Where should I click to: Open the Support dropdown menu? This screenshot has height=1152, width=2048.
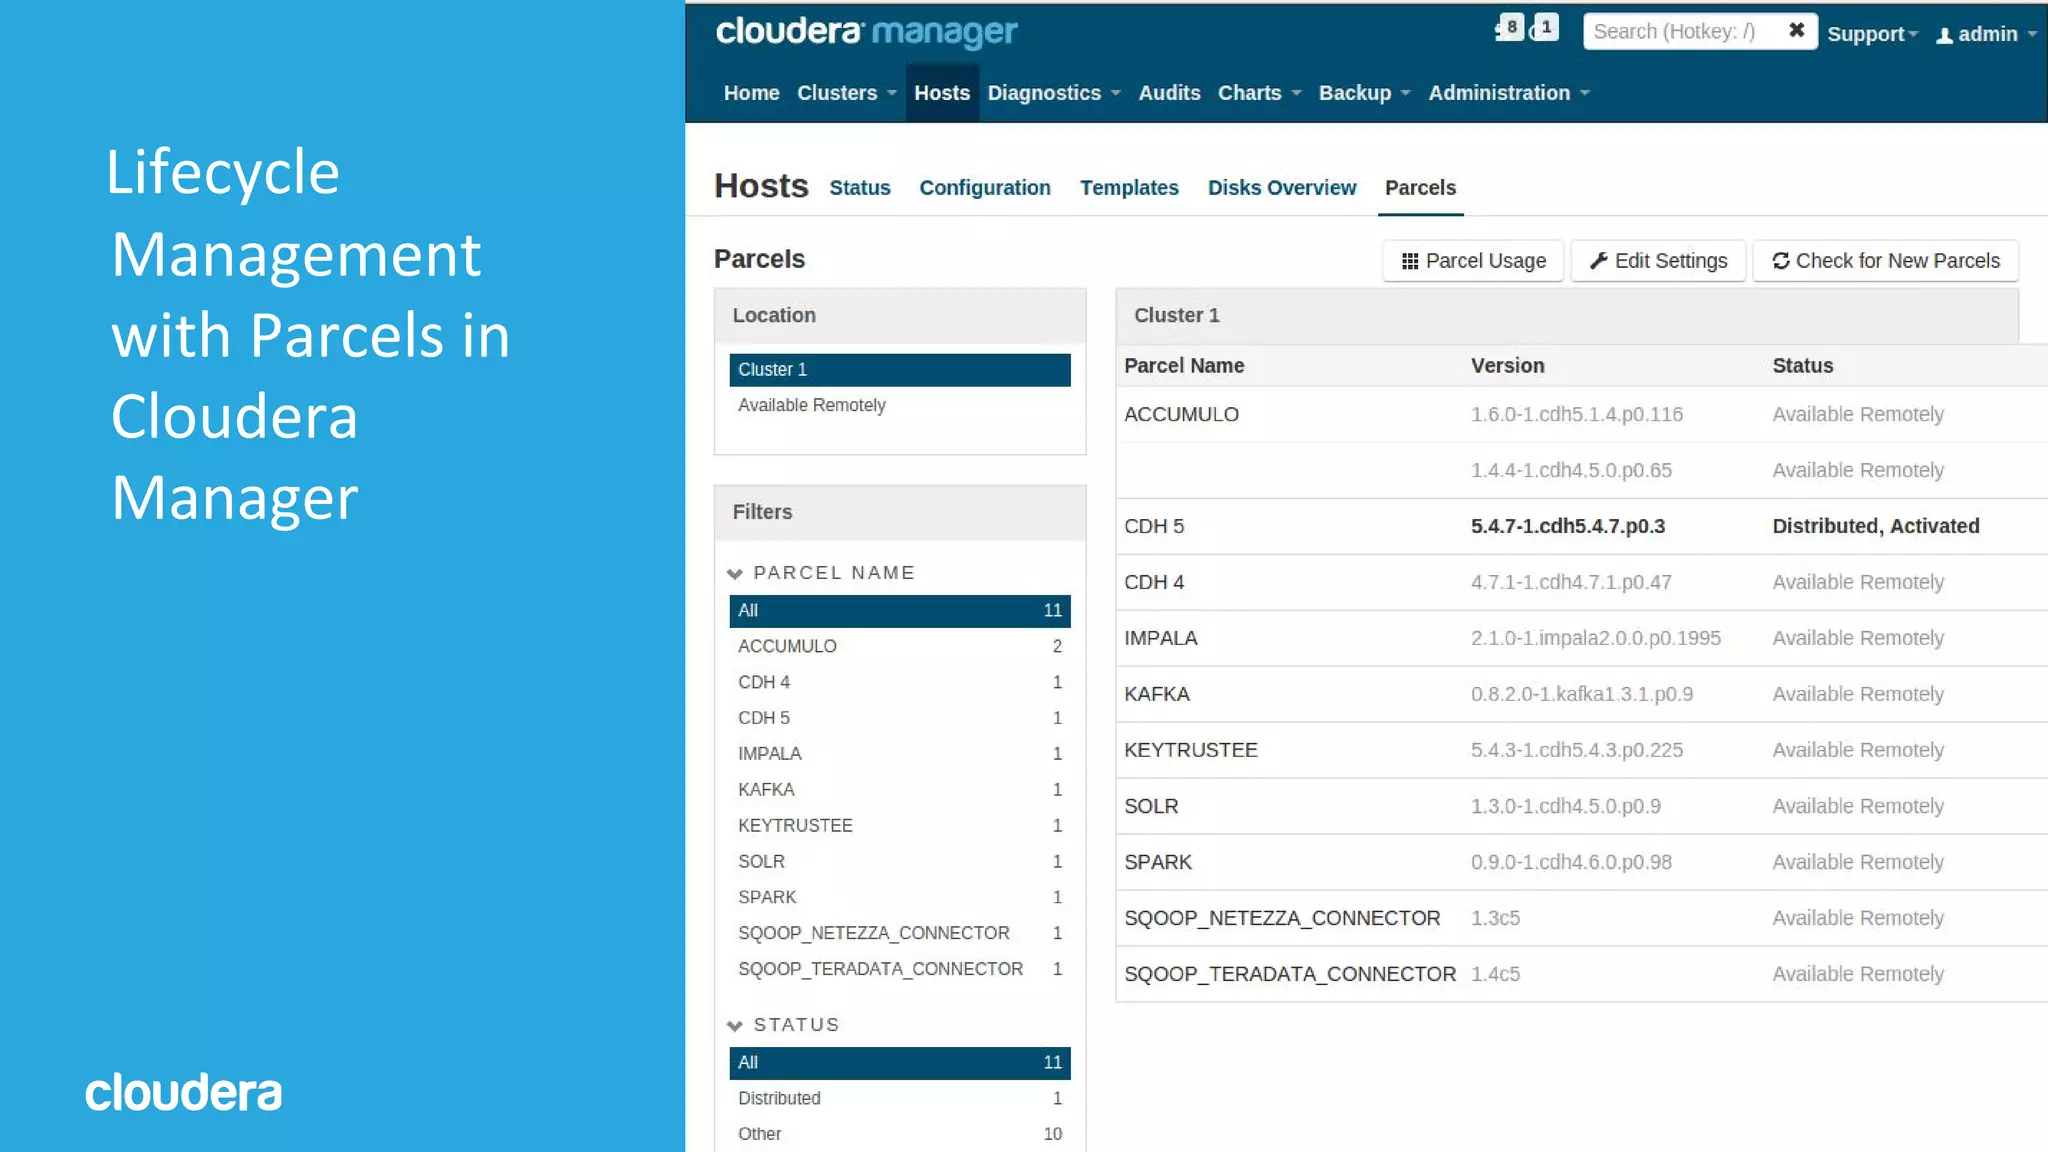[x=1872, y=34]
